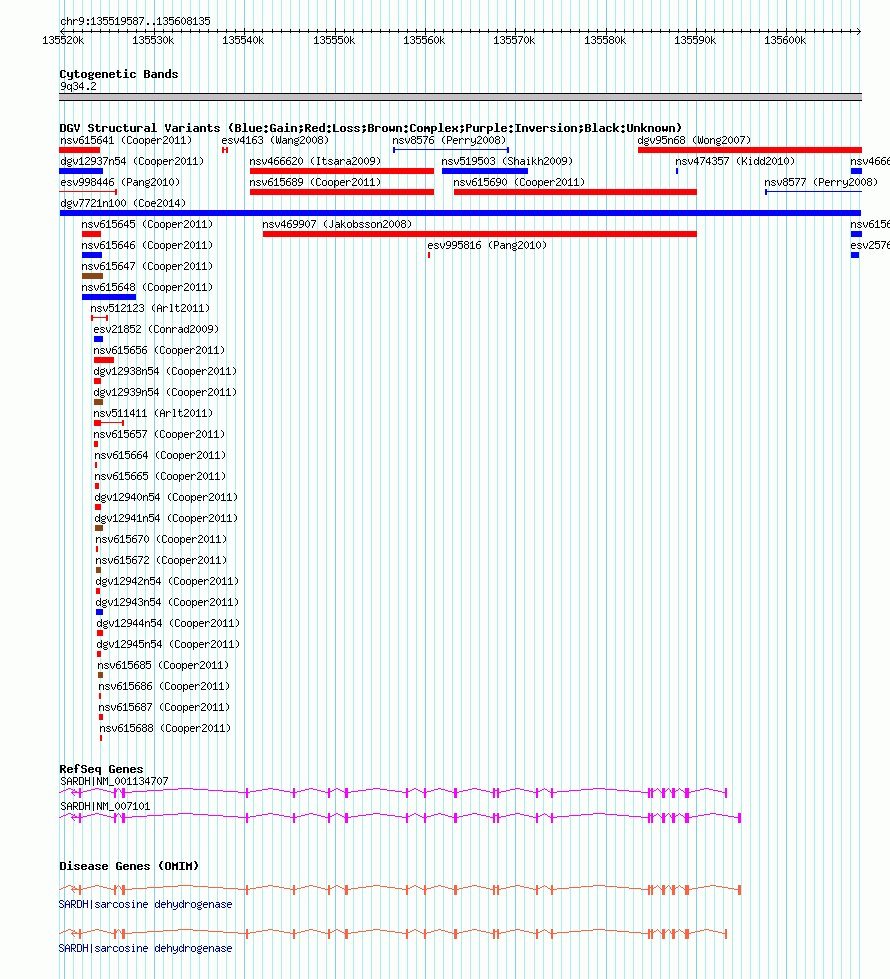Open variant dgv12942n54 (Cooper2011)

(x=167, y=581)
